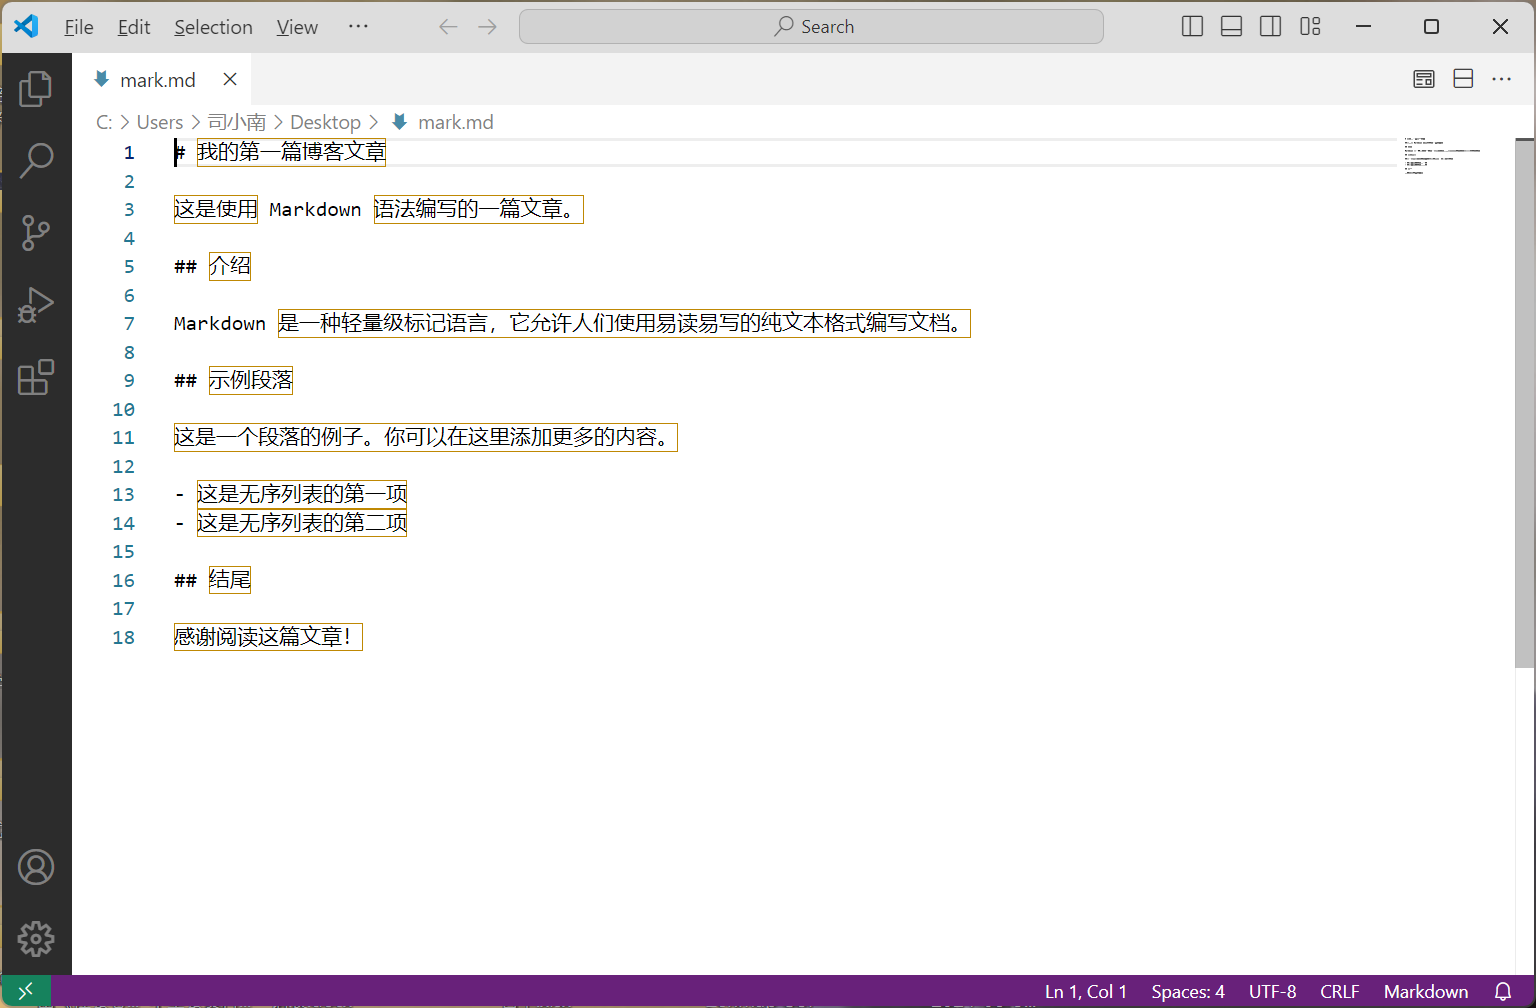Change UTF-8 file encoding
Screen dimensions: 1536x1008
[1272, 991]
